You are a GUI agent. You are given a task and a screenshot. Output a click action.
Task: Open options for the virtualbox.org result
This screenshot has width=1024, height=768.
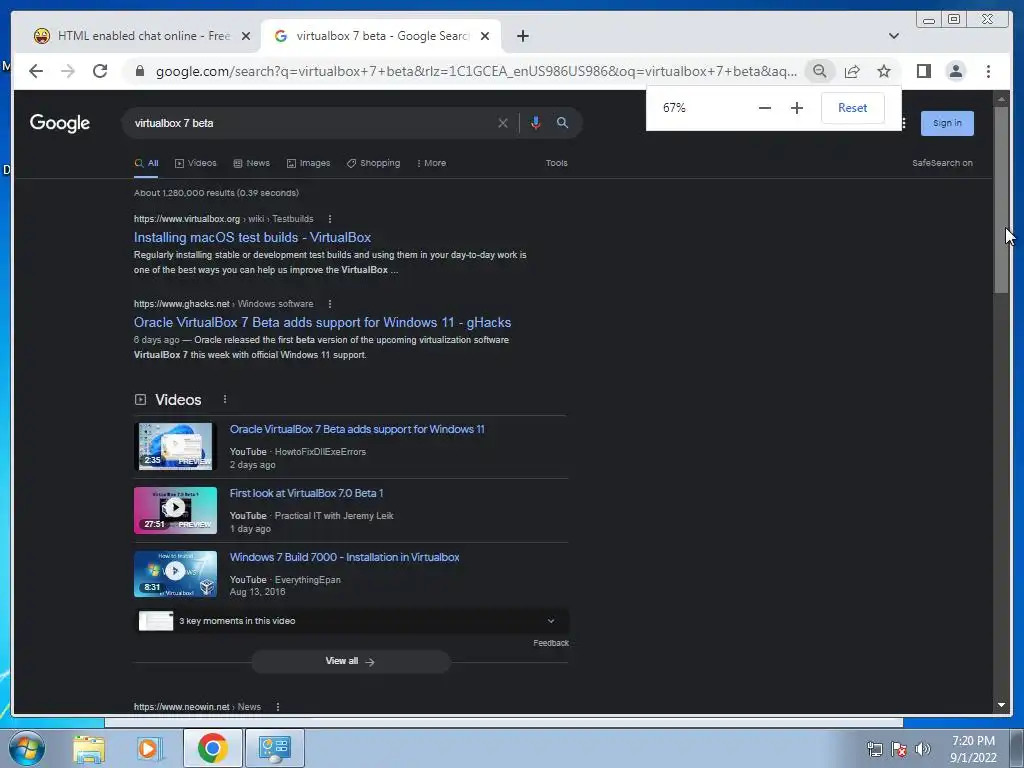(330, 219)
